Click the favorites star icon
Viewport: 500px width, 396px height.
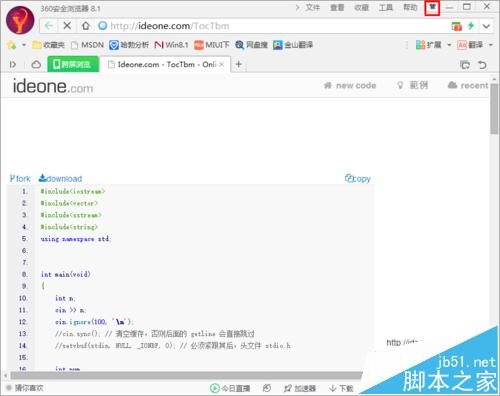(x=12, y=45)
